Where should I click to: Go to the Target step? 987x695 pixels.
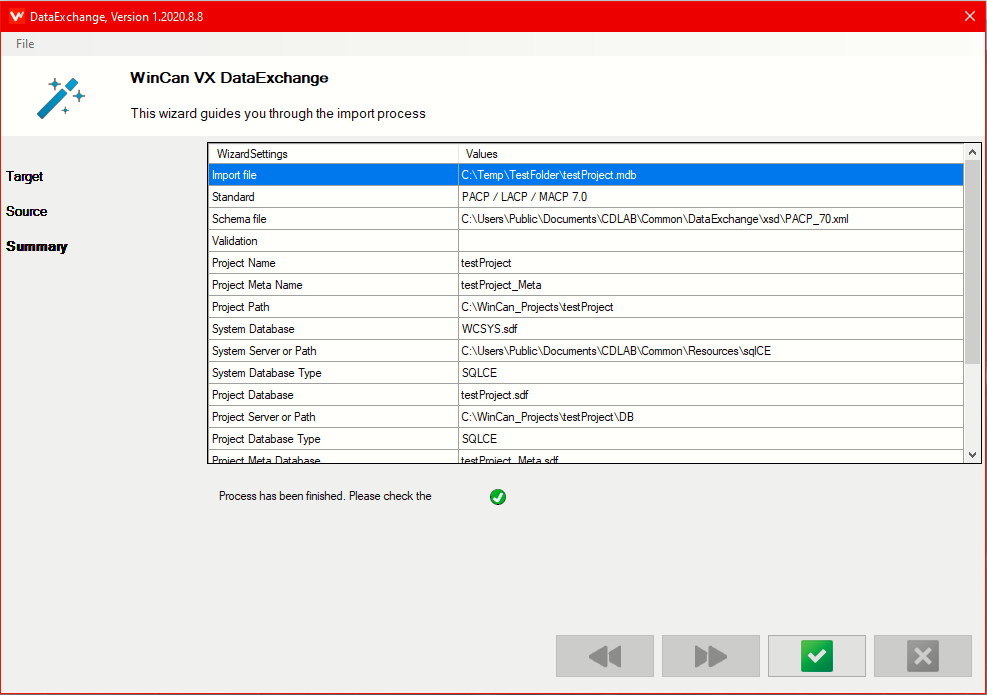24,176
